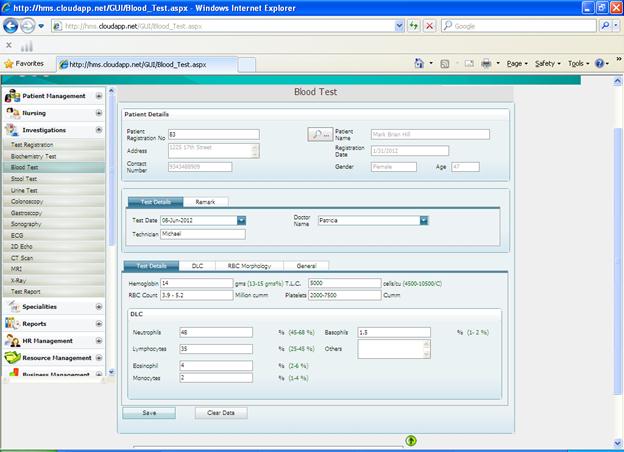Click the Favorites star icon

[x=8, y=63]
